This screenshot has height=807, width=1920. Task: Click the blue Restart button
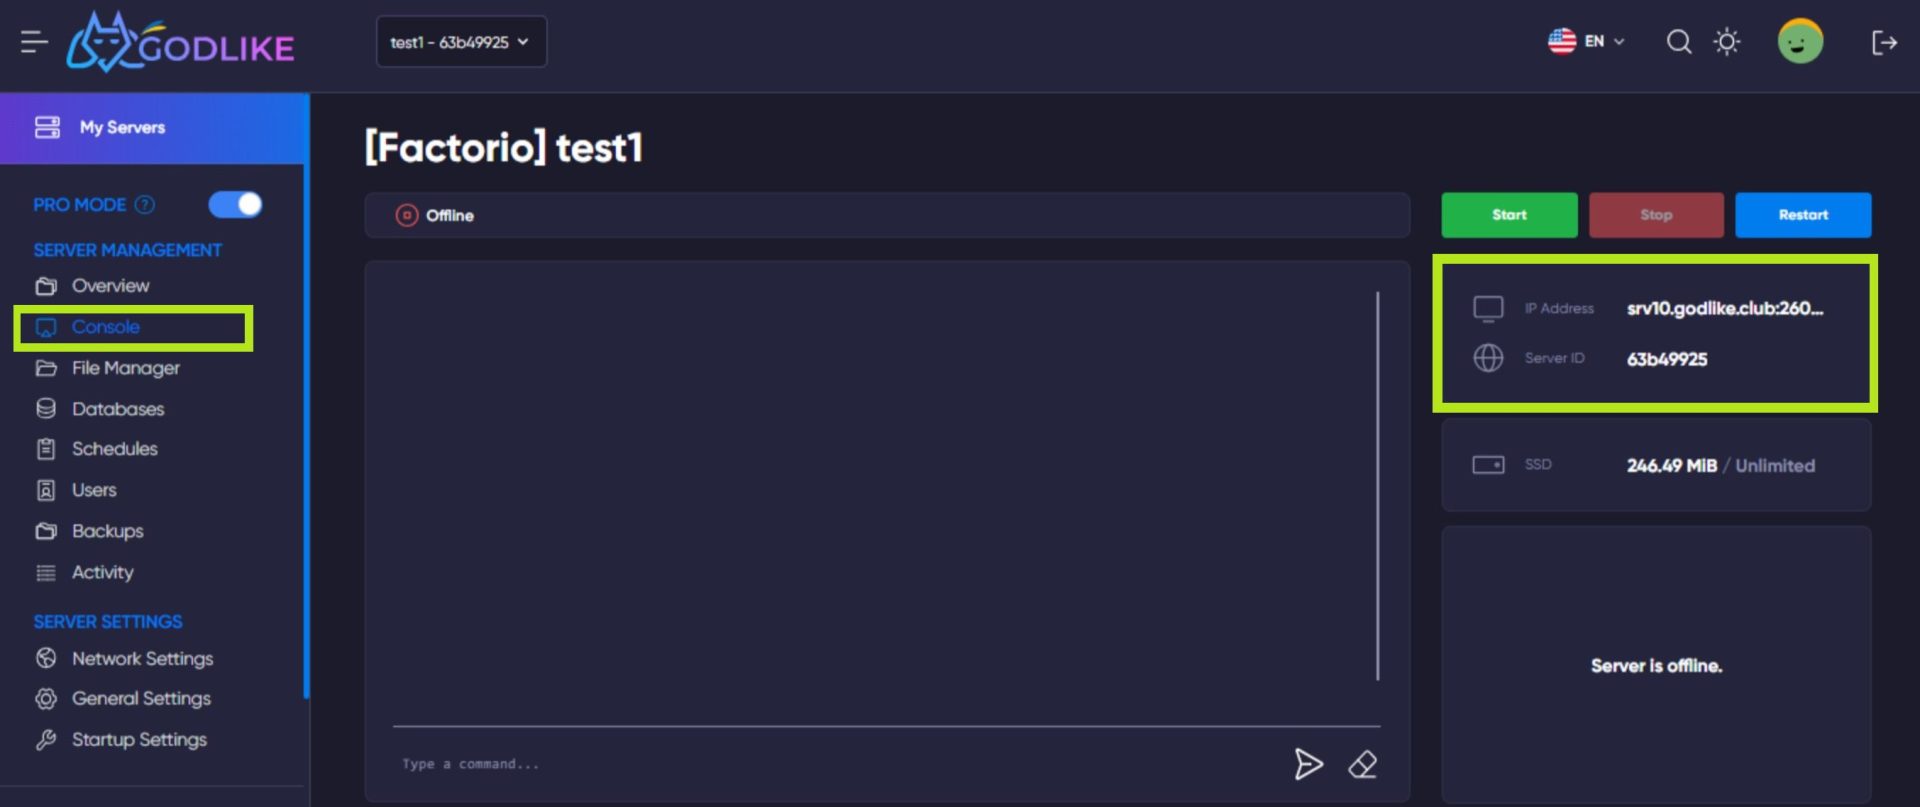(1803, 215)
